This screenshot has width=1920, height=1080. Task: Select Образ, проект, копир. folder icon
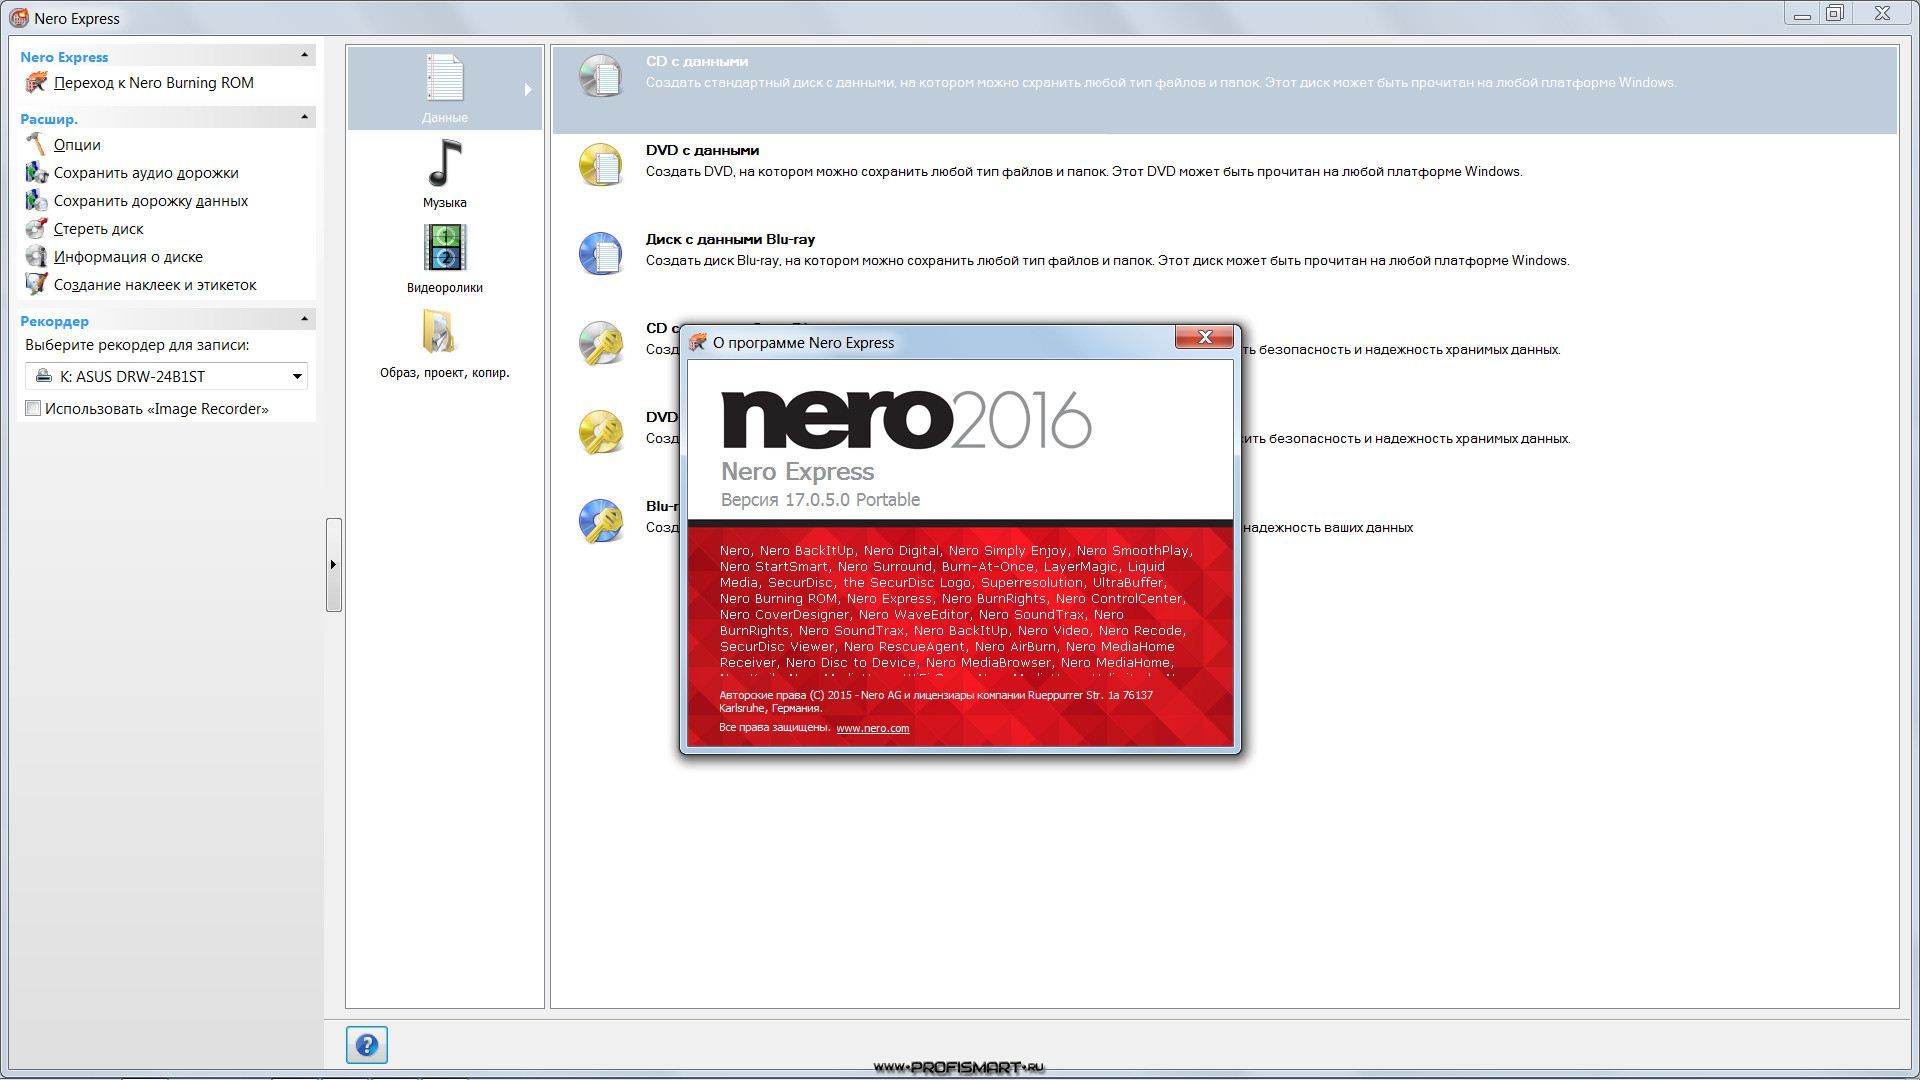(x=439, y=333)
